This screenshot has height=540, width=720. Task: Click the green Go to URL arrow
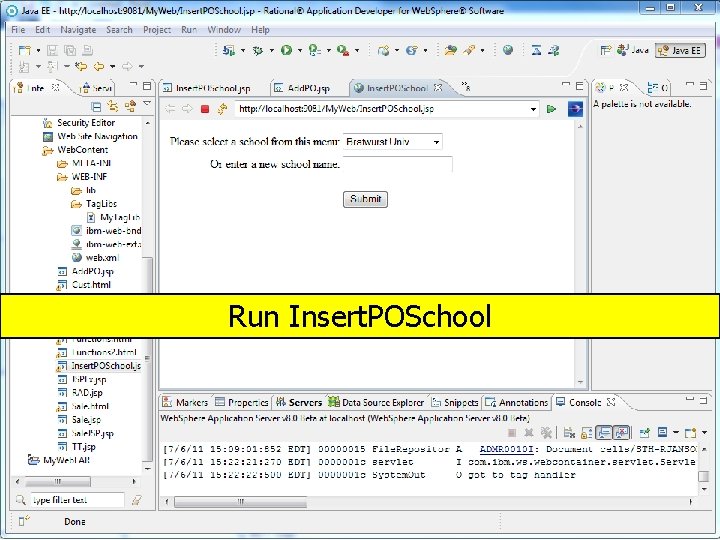[x=551, y=109]
